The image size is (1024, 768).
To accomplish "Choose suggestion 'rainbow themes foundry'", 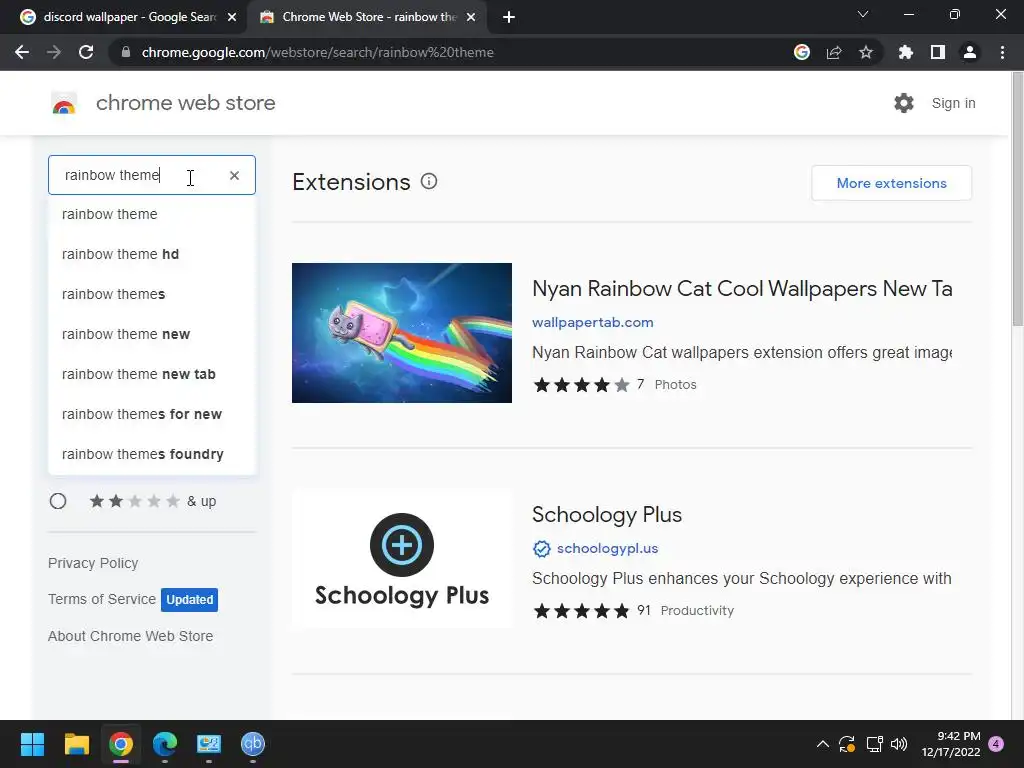I will (x=152, y=454).
